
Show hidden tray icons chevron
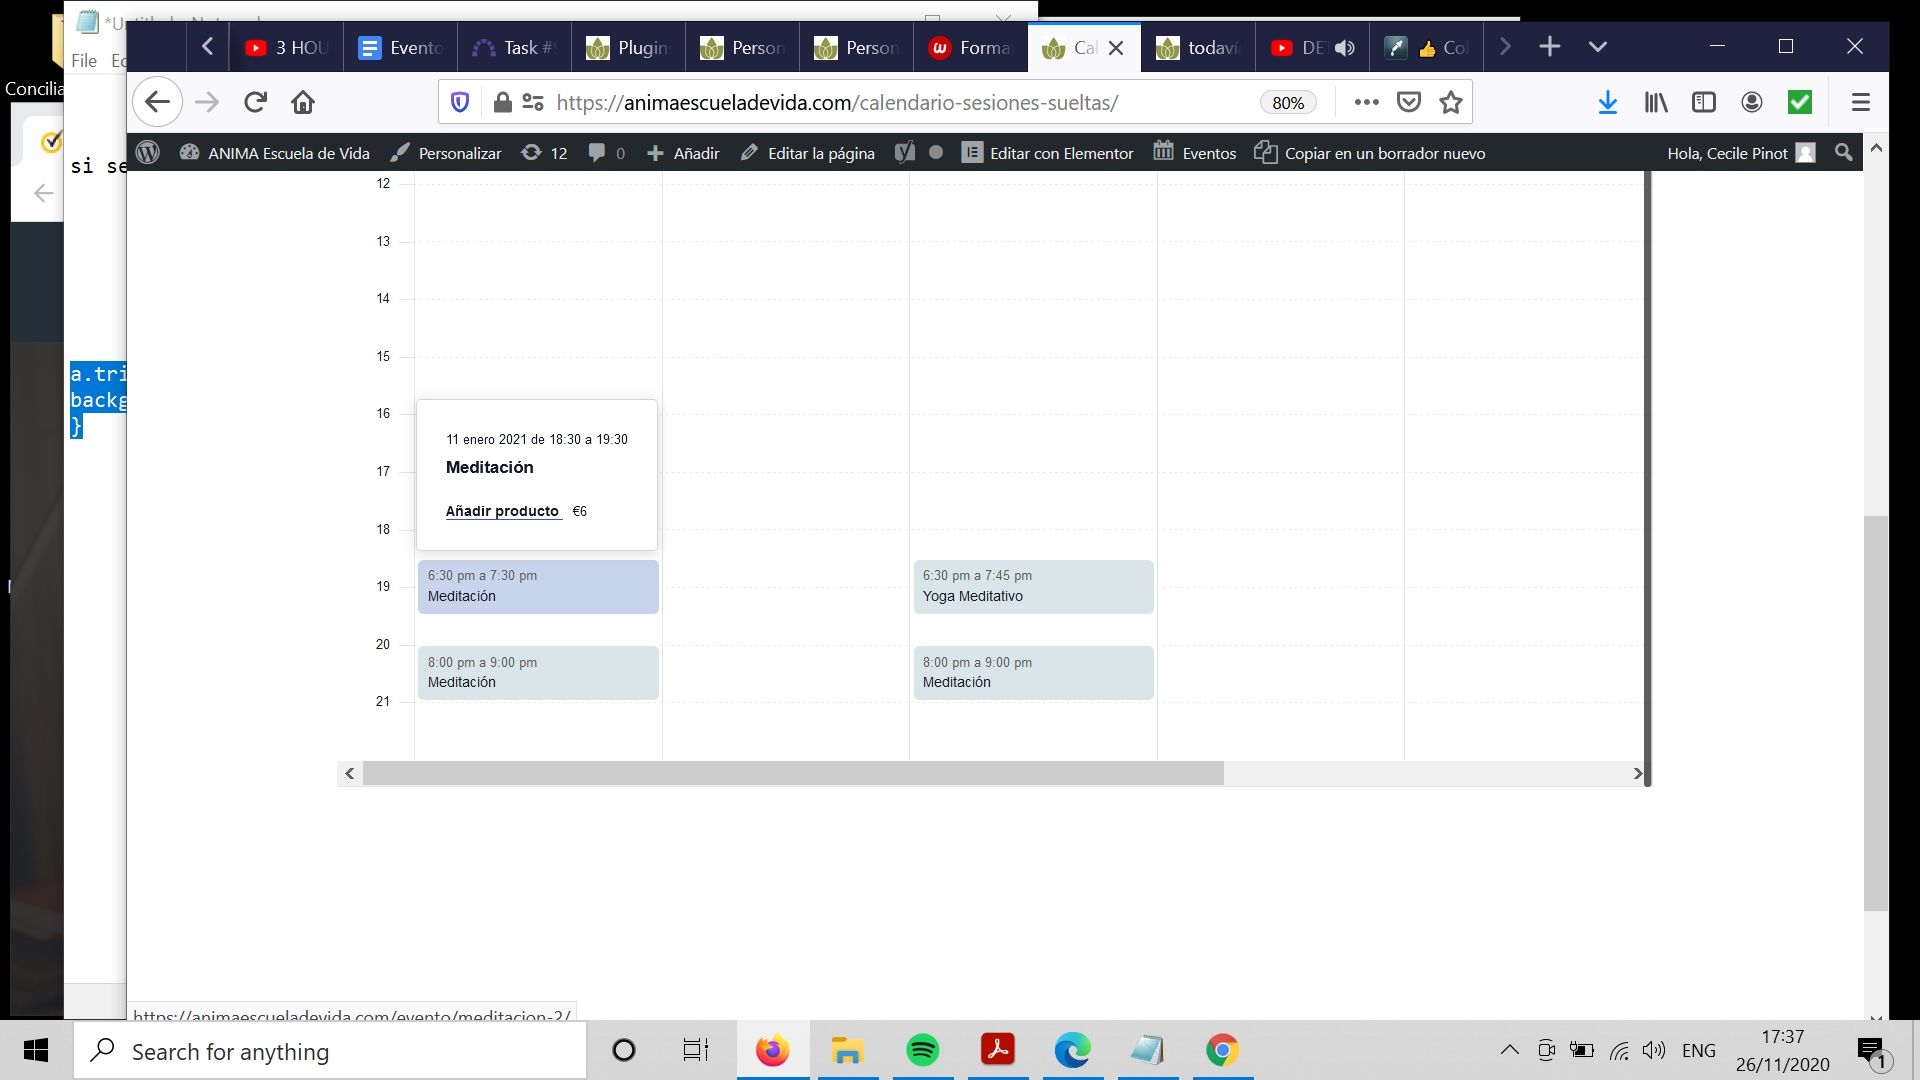click(x=1510, y=1050)
